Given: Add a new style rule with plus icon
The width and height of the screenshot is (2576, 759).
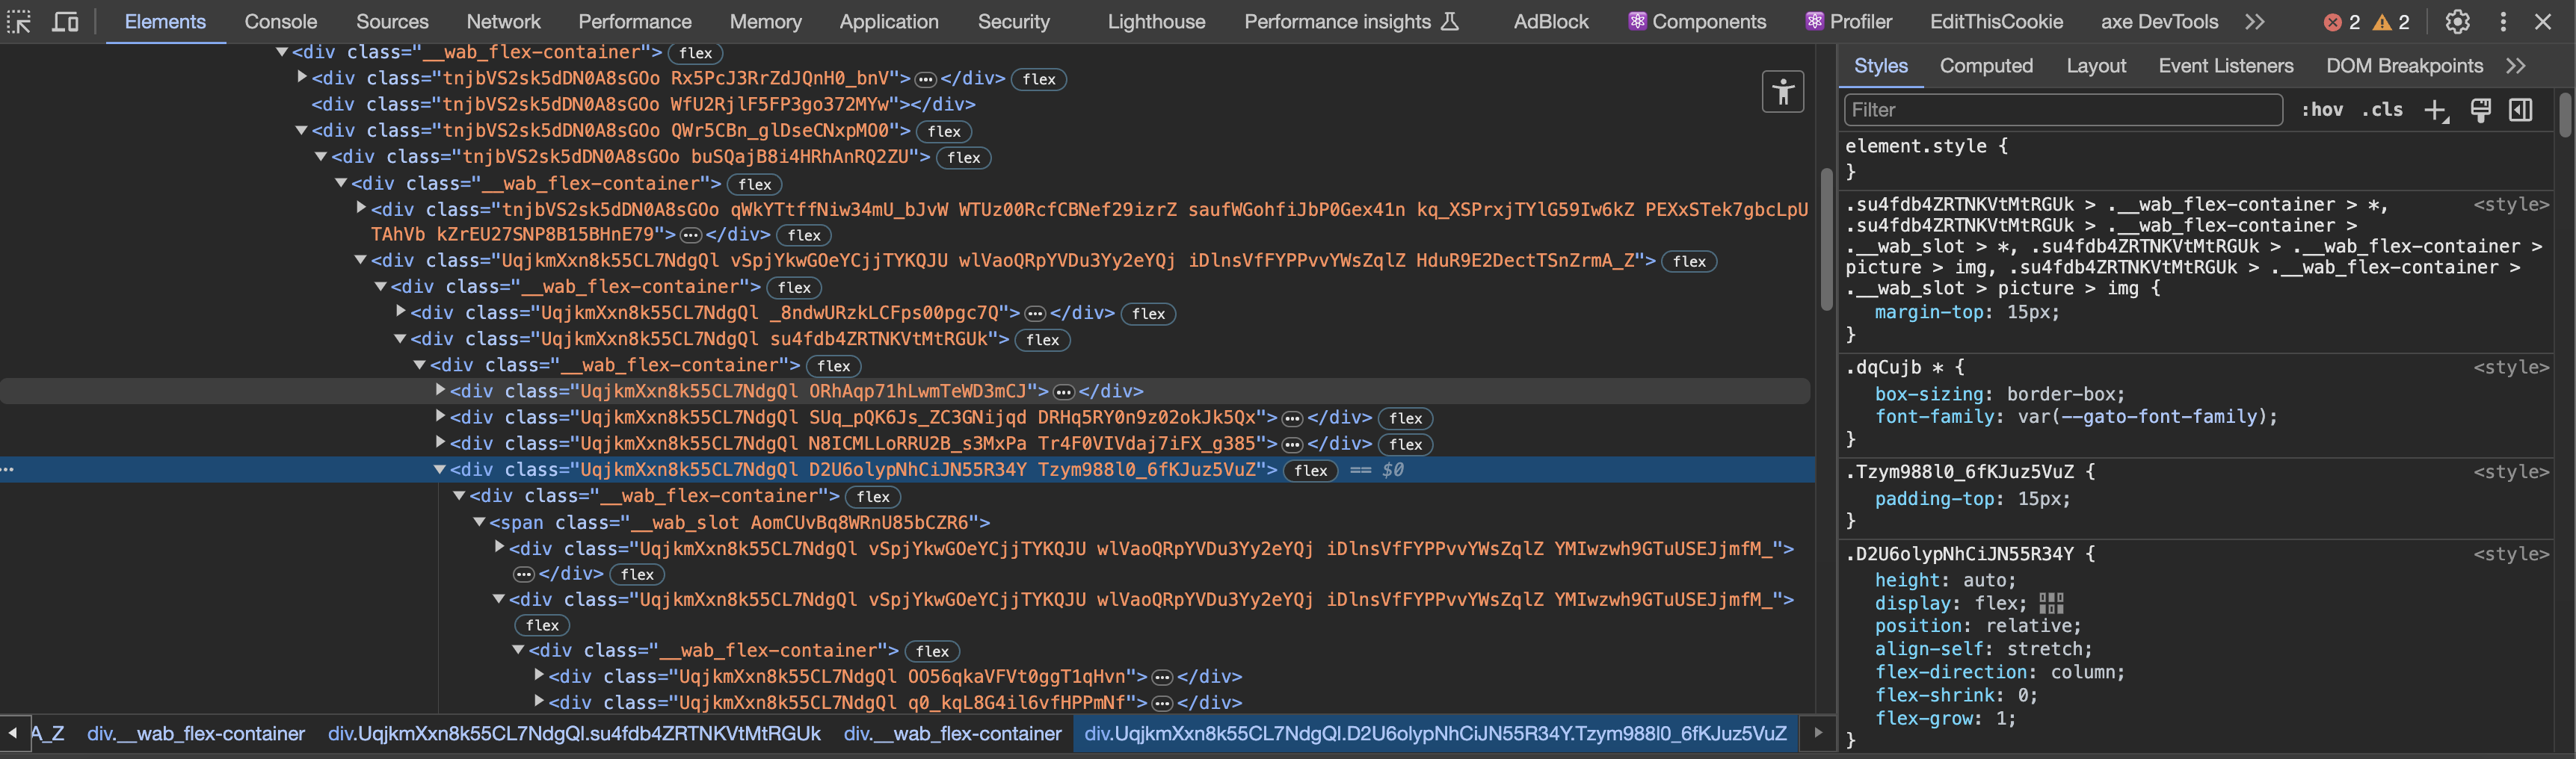Looking at the screenshot, I should [x=2435, y=110].
